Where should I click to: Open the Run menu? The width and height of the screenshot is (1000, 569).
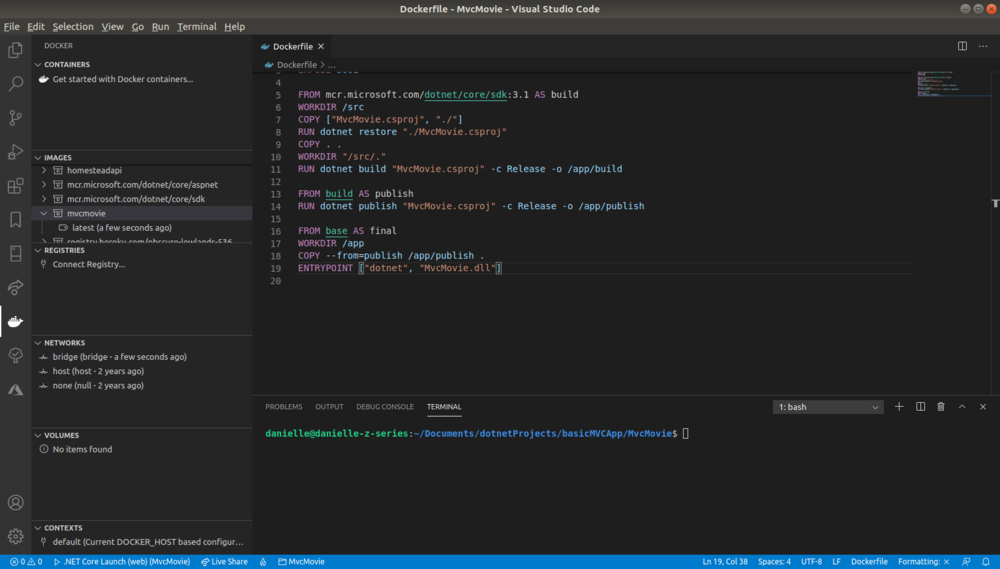(x=160, y=26)
